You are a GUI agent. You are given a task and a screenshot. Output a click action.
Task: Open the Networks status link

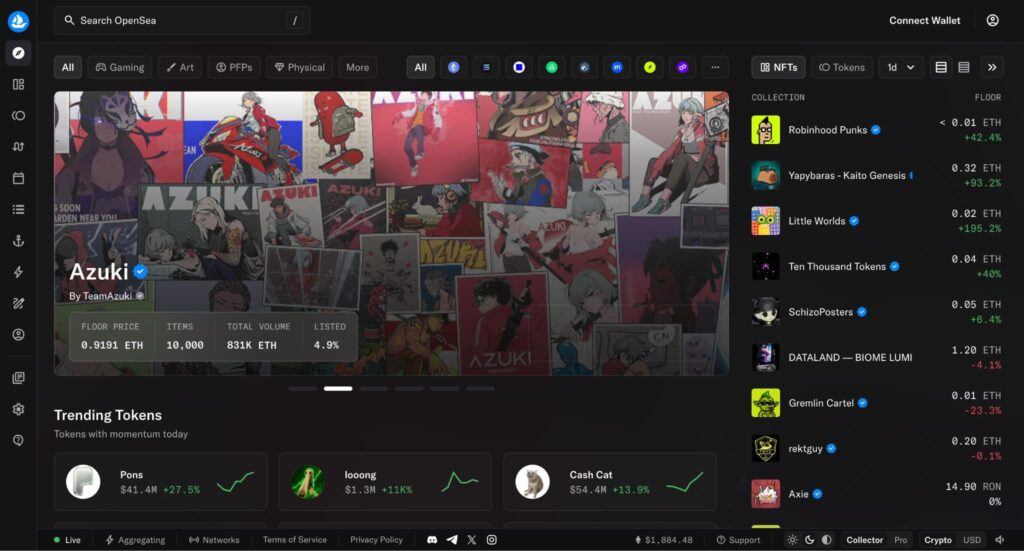point(214,540)
